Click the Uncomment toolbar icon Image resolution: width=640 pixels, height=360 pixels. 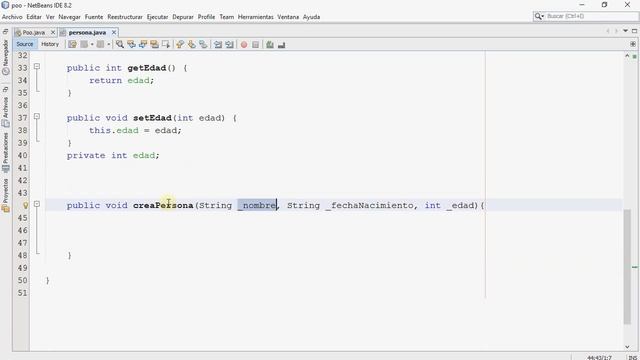point(281,44)
